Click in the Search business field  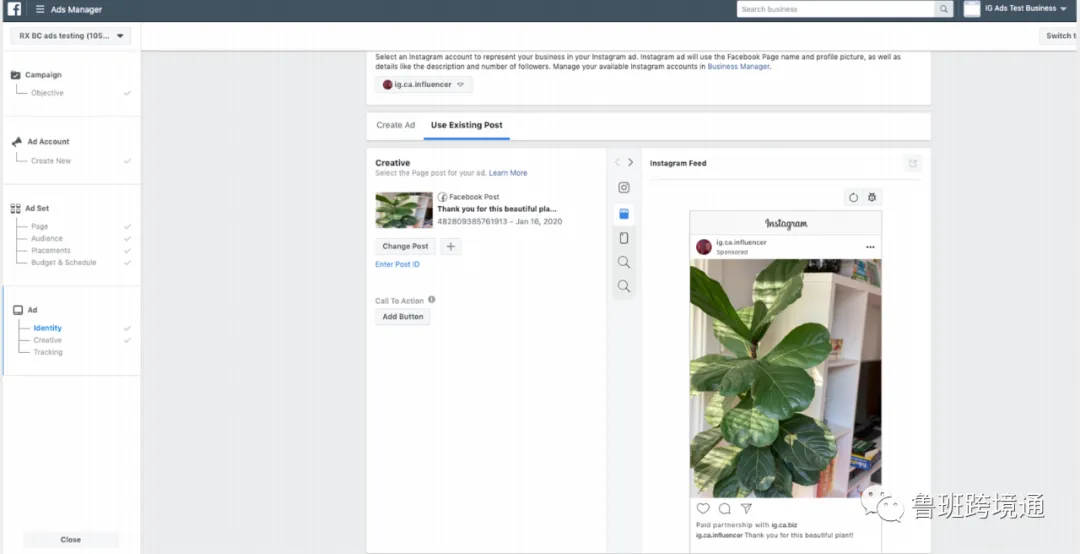coord(836,9)
